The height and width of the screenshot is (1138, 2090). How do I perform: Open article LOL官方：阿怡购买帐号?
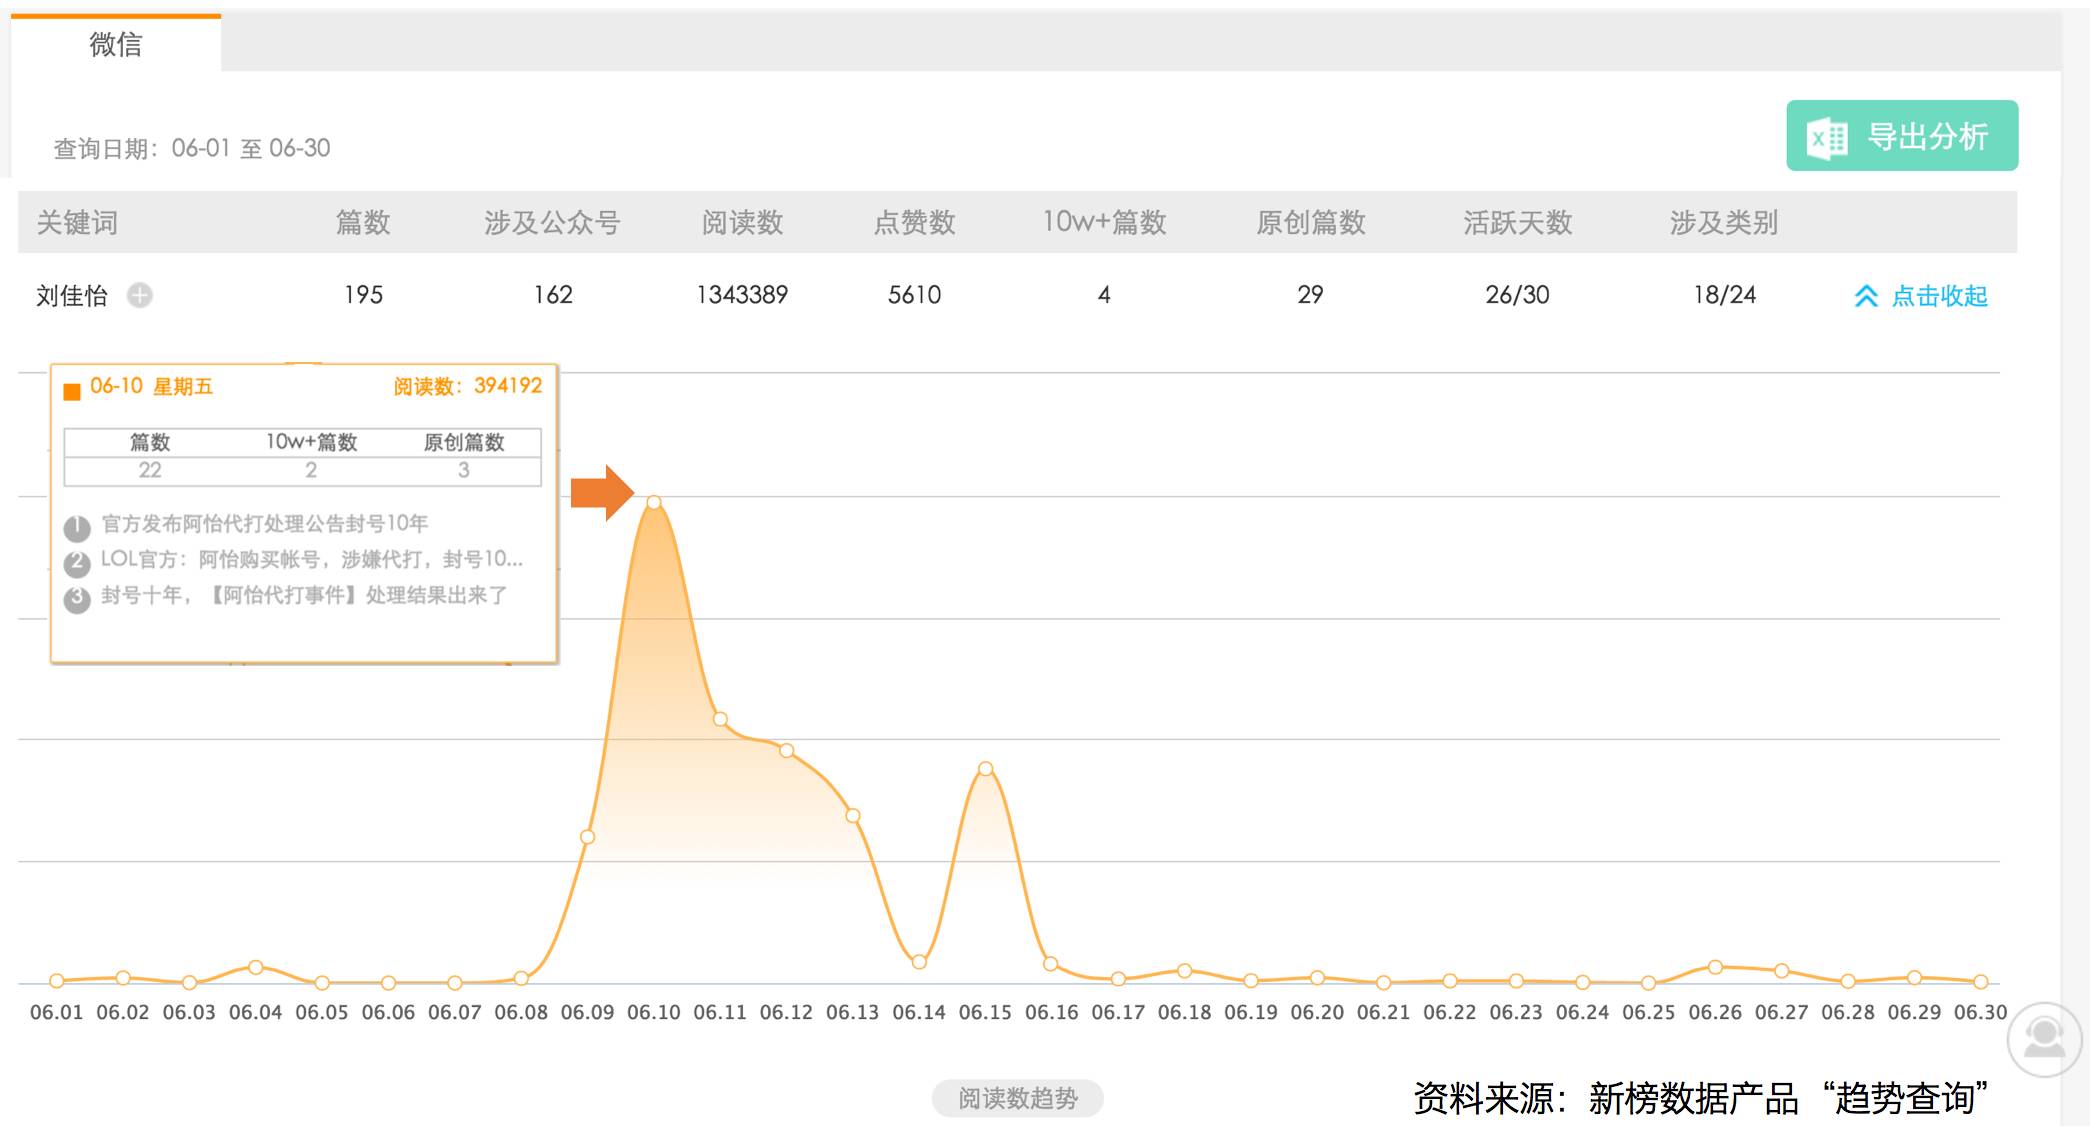click(312, 560)
